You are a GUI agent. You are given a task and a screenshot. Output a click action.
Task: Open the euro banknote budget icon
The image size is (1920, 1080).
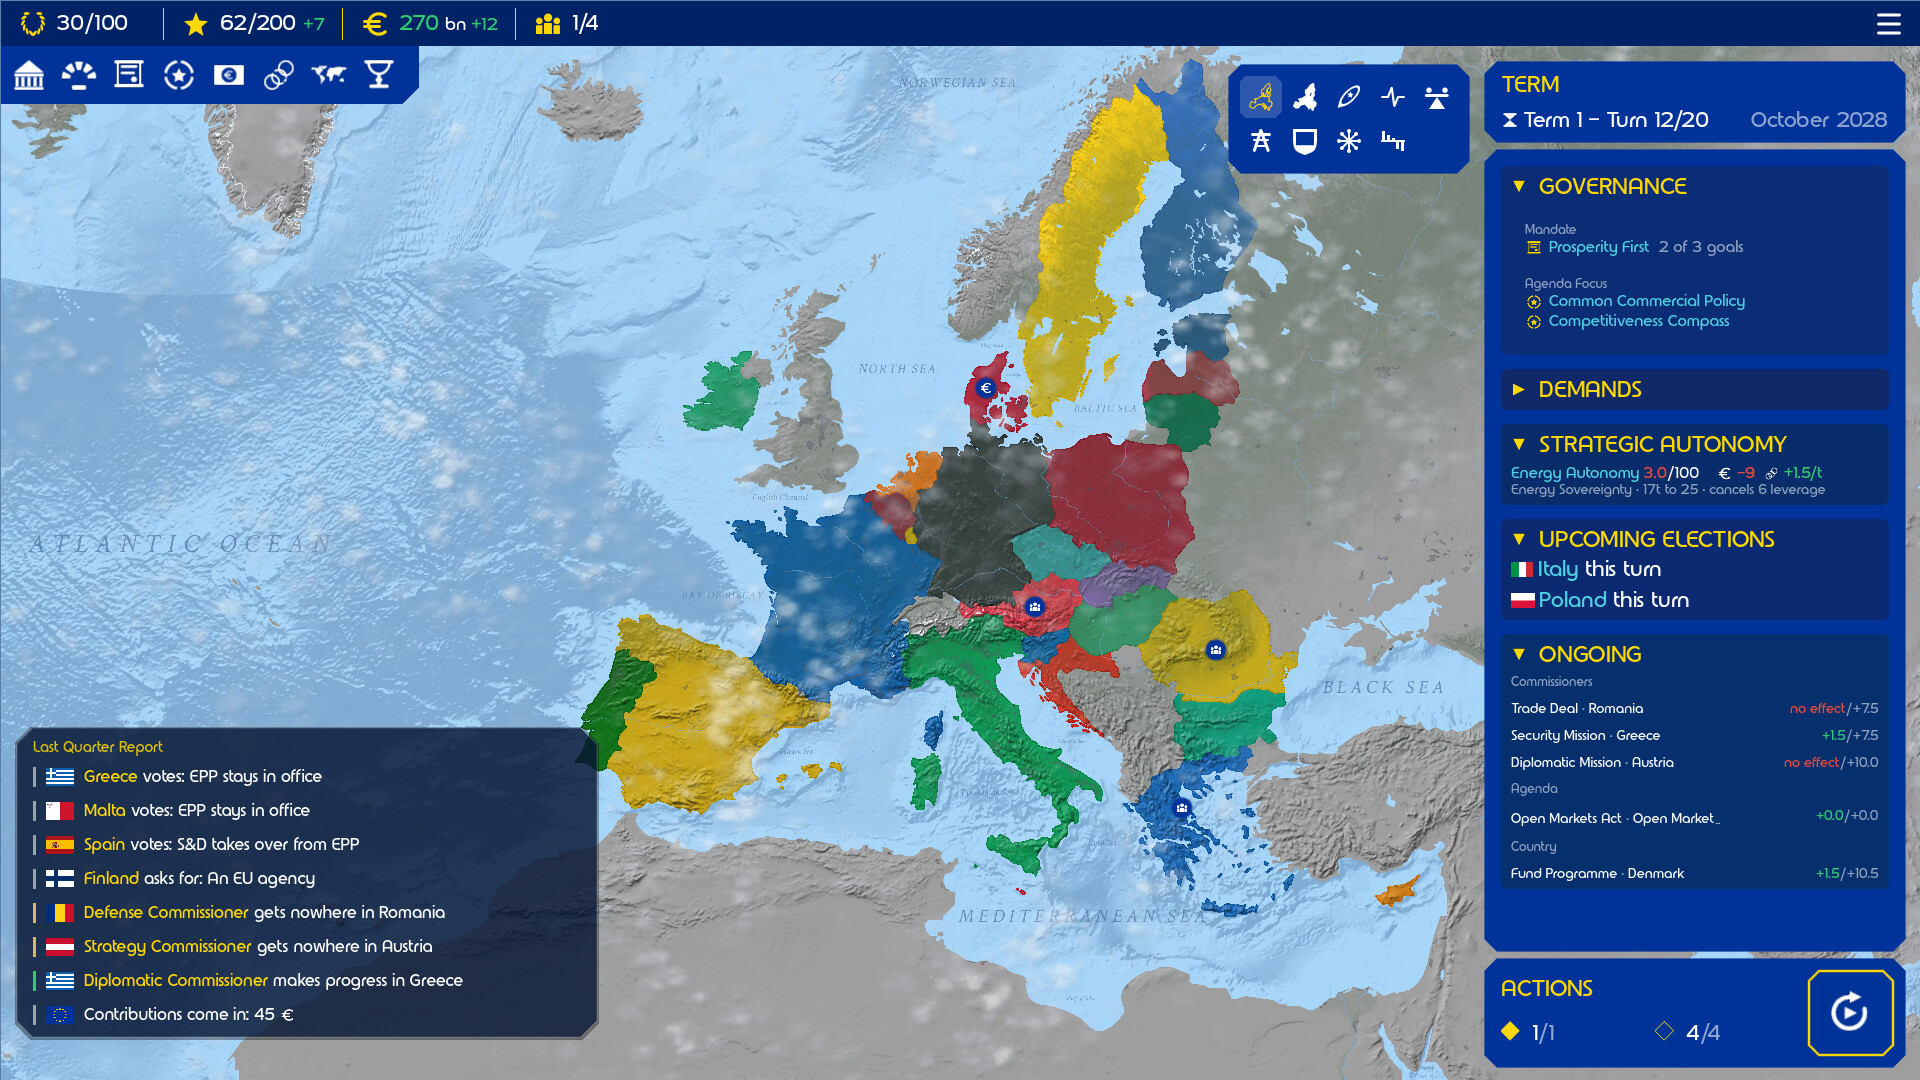[x=229, y=75]
